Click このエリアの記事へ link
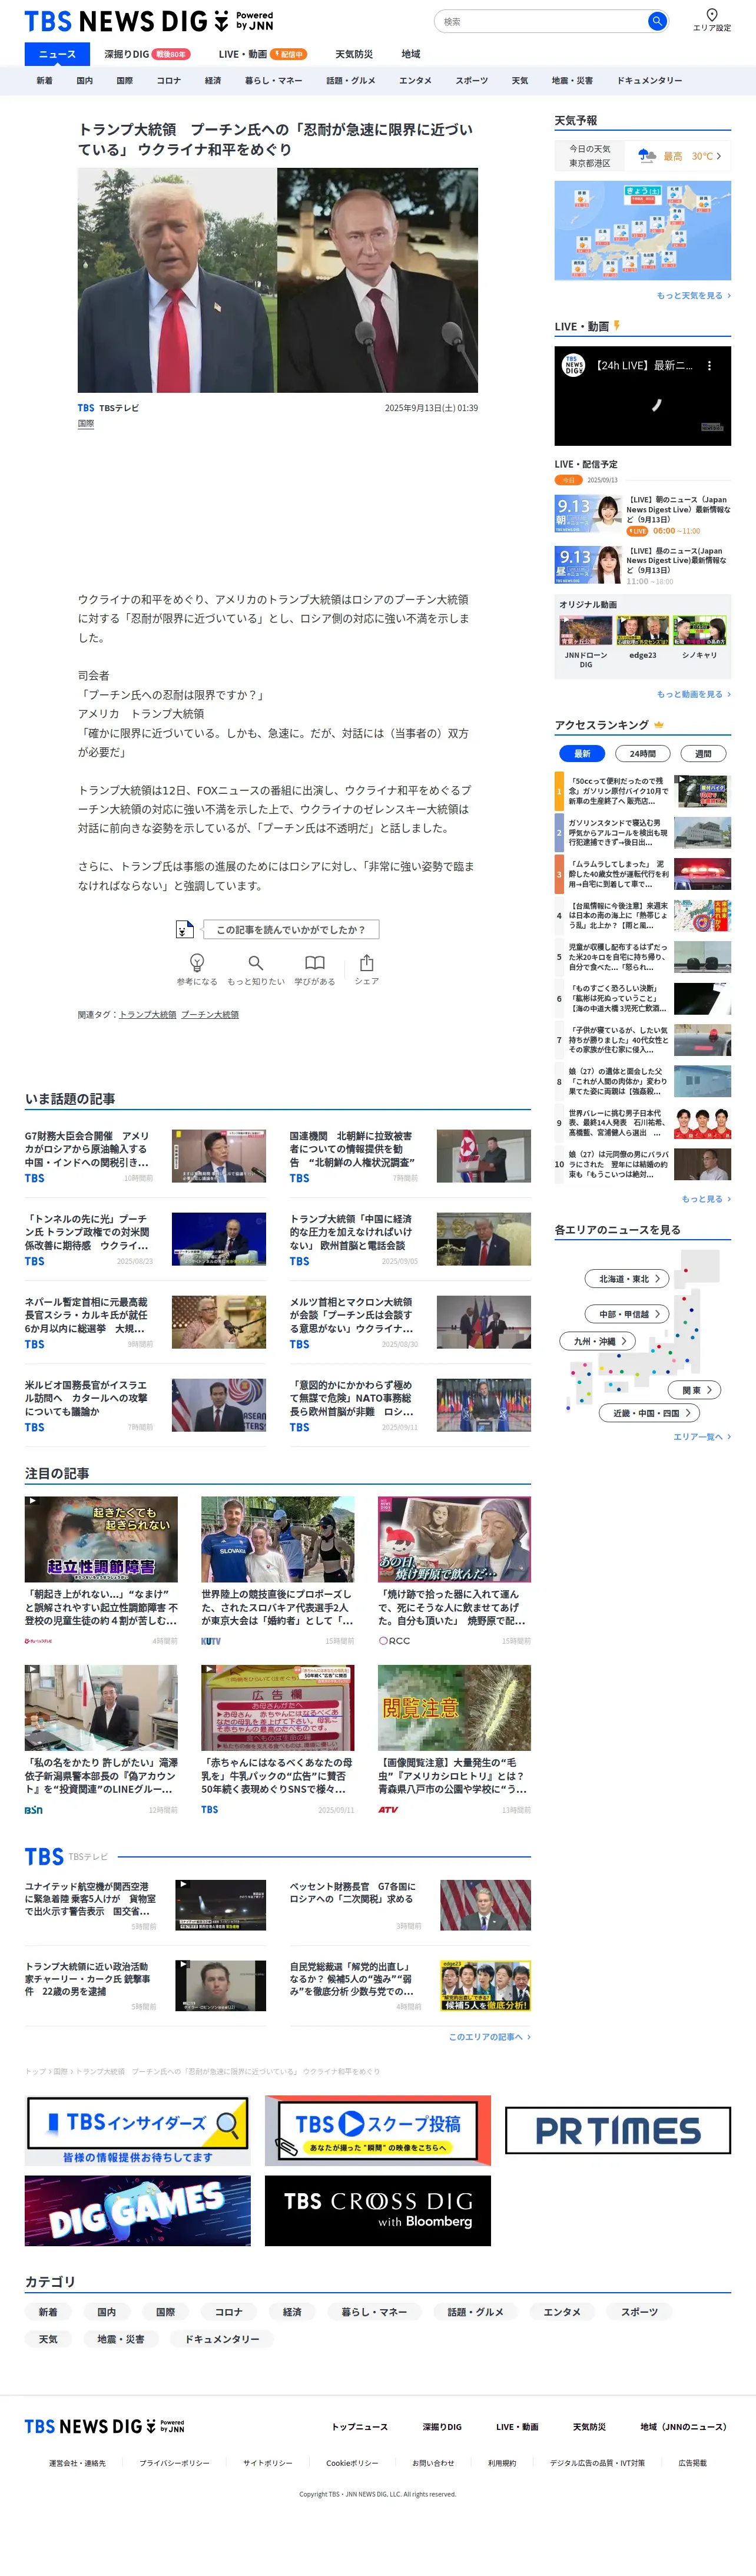The width and height of the screenshot is (756, 2576). click(489, 2037)
